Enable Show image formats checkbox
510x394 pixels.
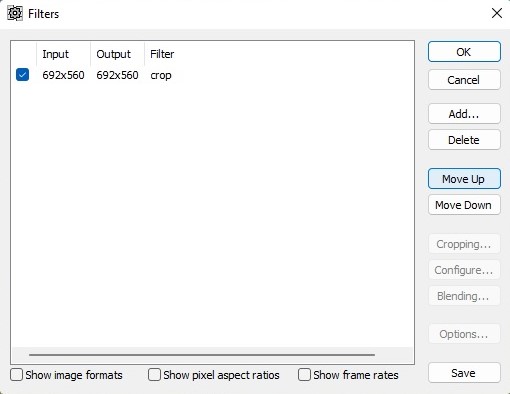point(16,375)
